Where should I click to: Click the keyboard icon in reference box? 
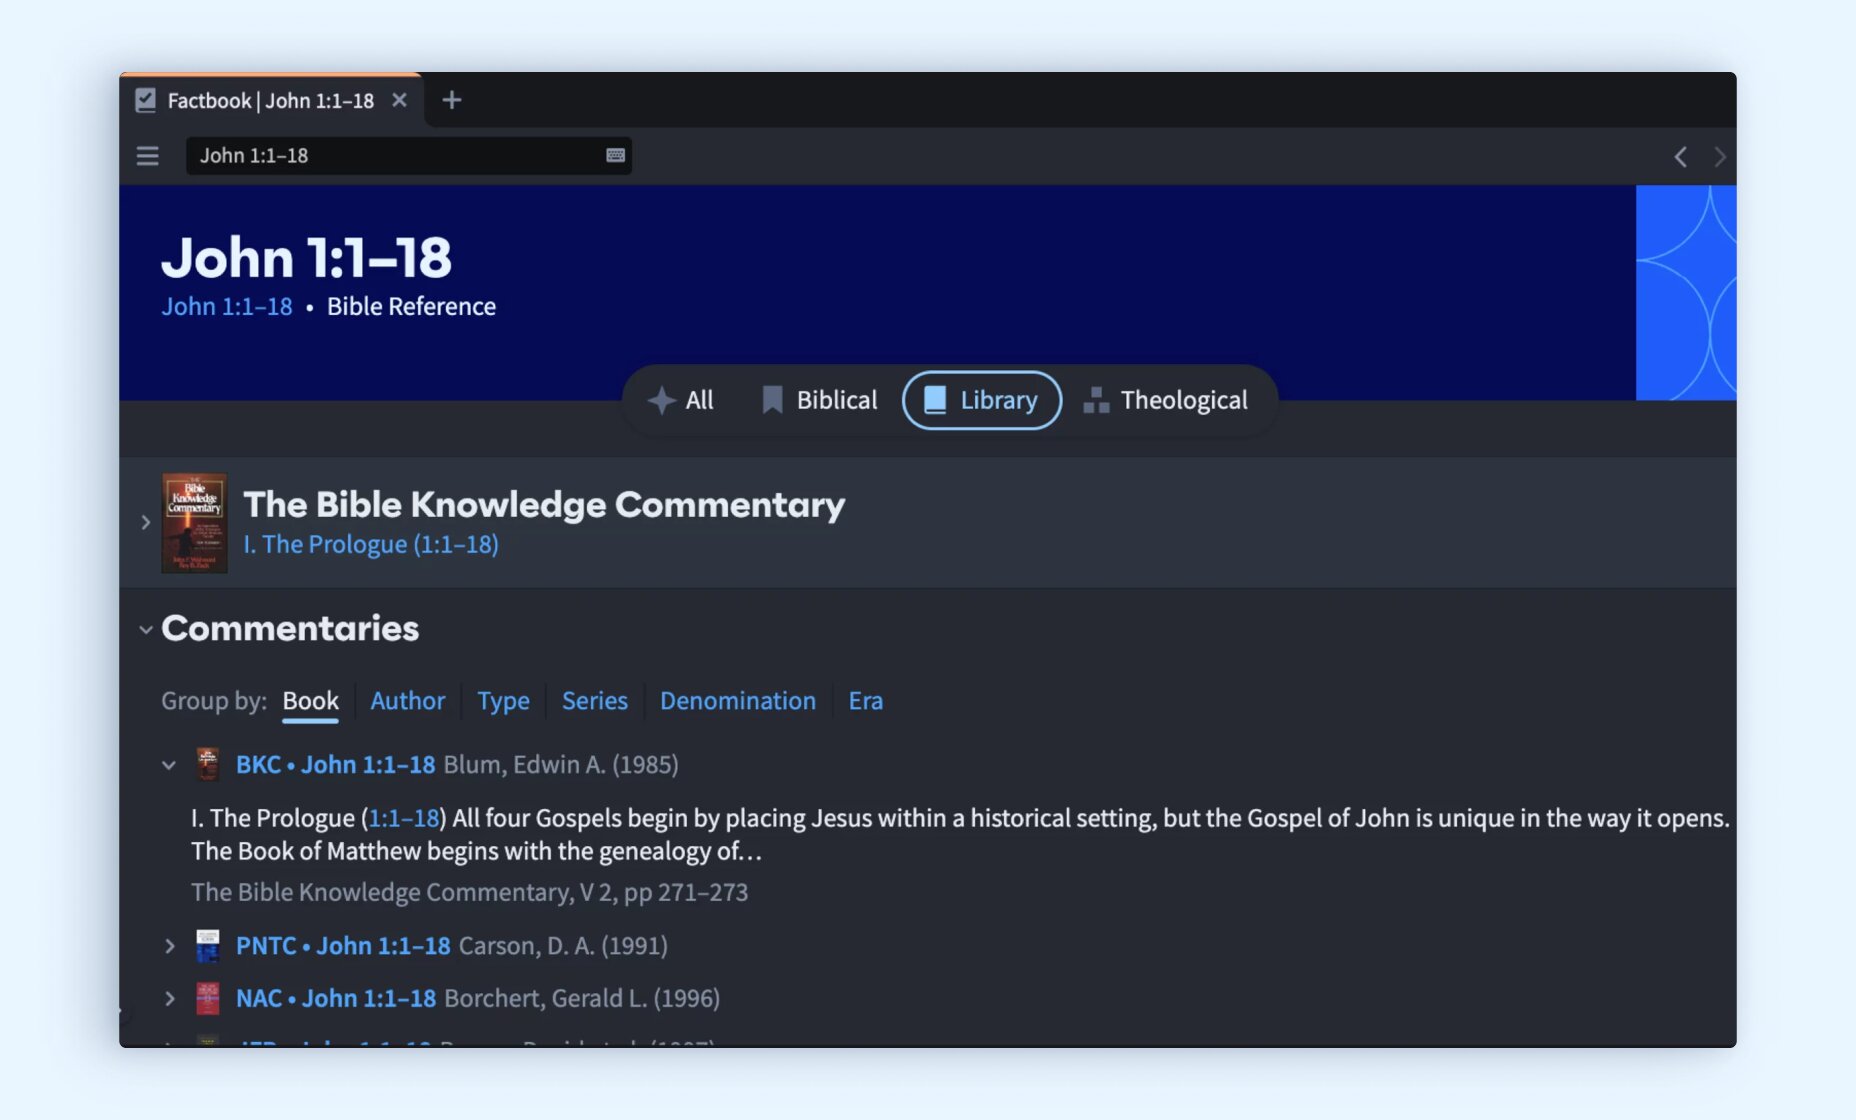point(615,155)
